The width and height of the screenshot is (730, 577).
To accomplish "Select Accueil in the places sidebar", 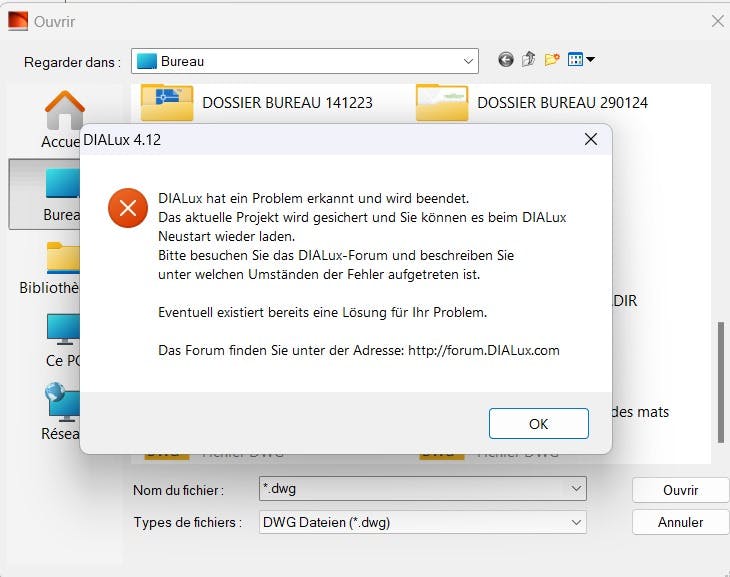I will [x=64, y=120].
